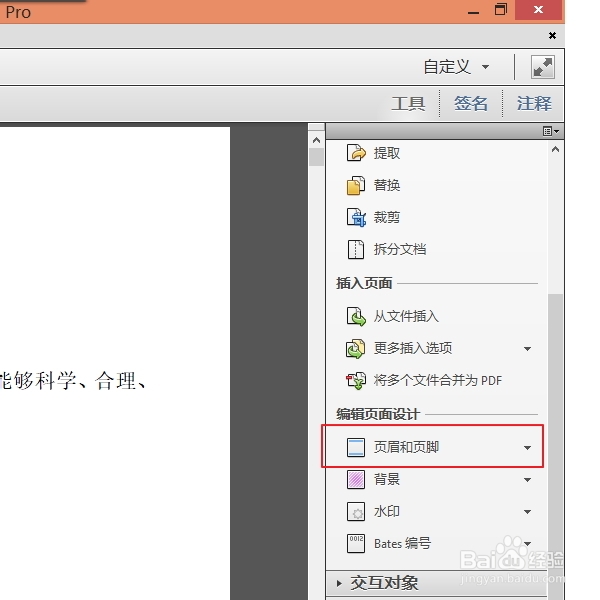600x600 pixels.
Task: Expand the 水印 dropdown arrow
Action: tap(527, 512)
